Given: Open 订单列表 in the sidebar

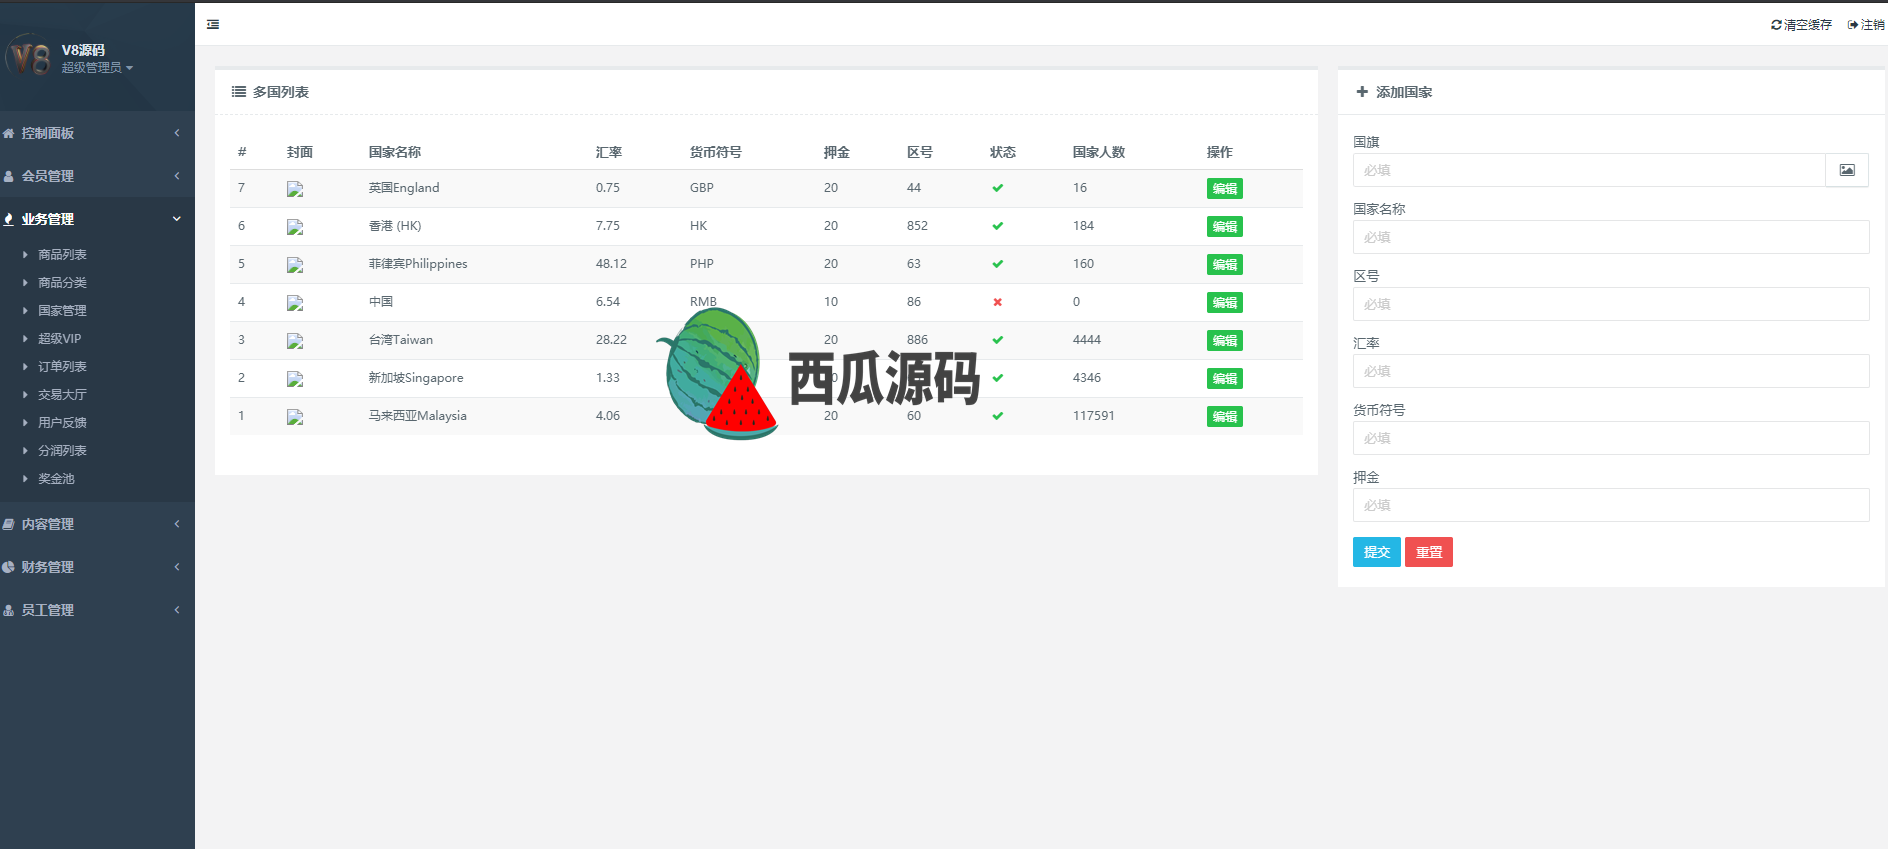Looking at the screenshot, I should pyautogui.click(x=62, y=367).
